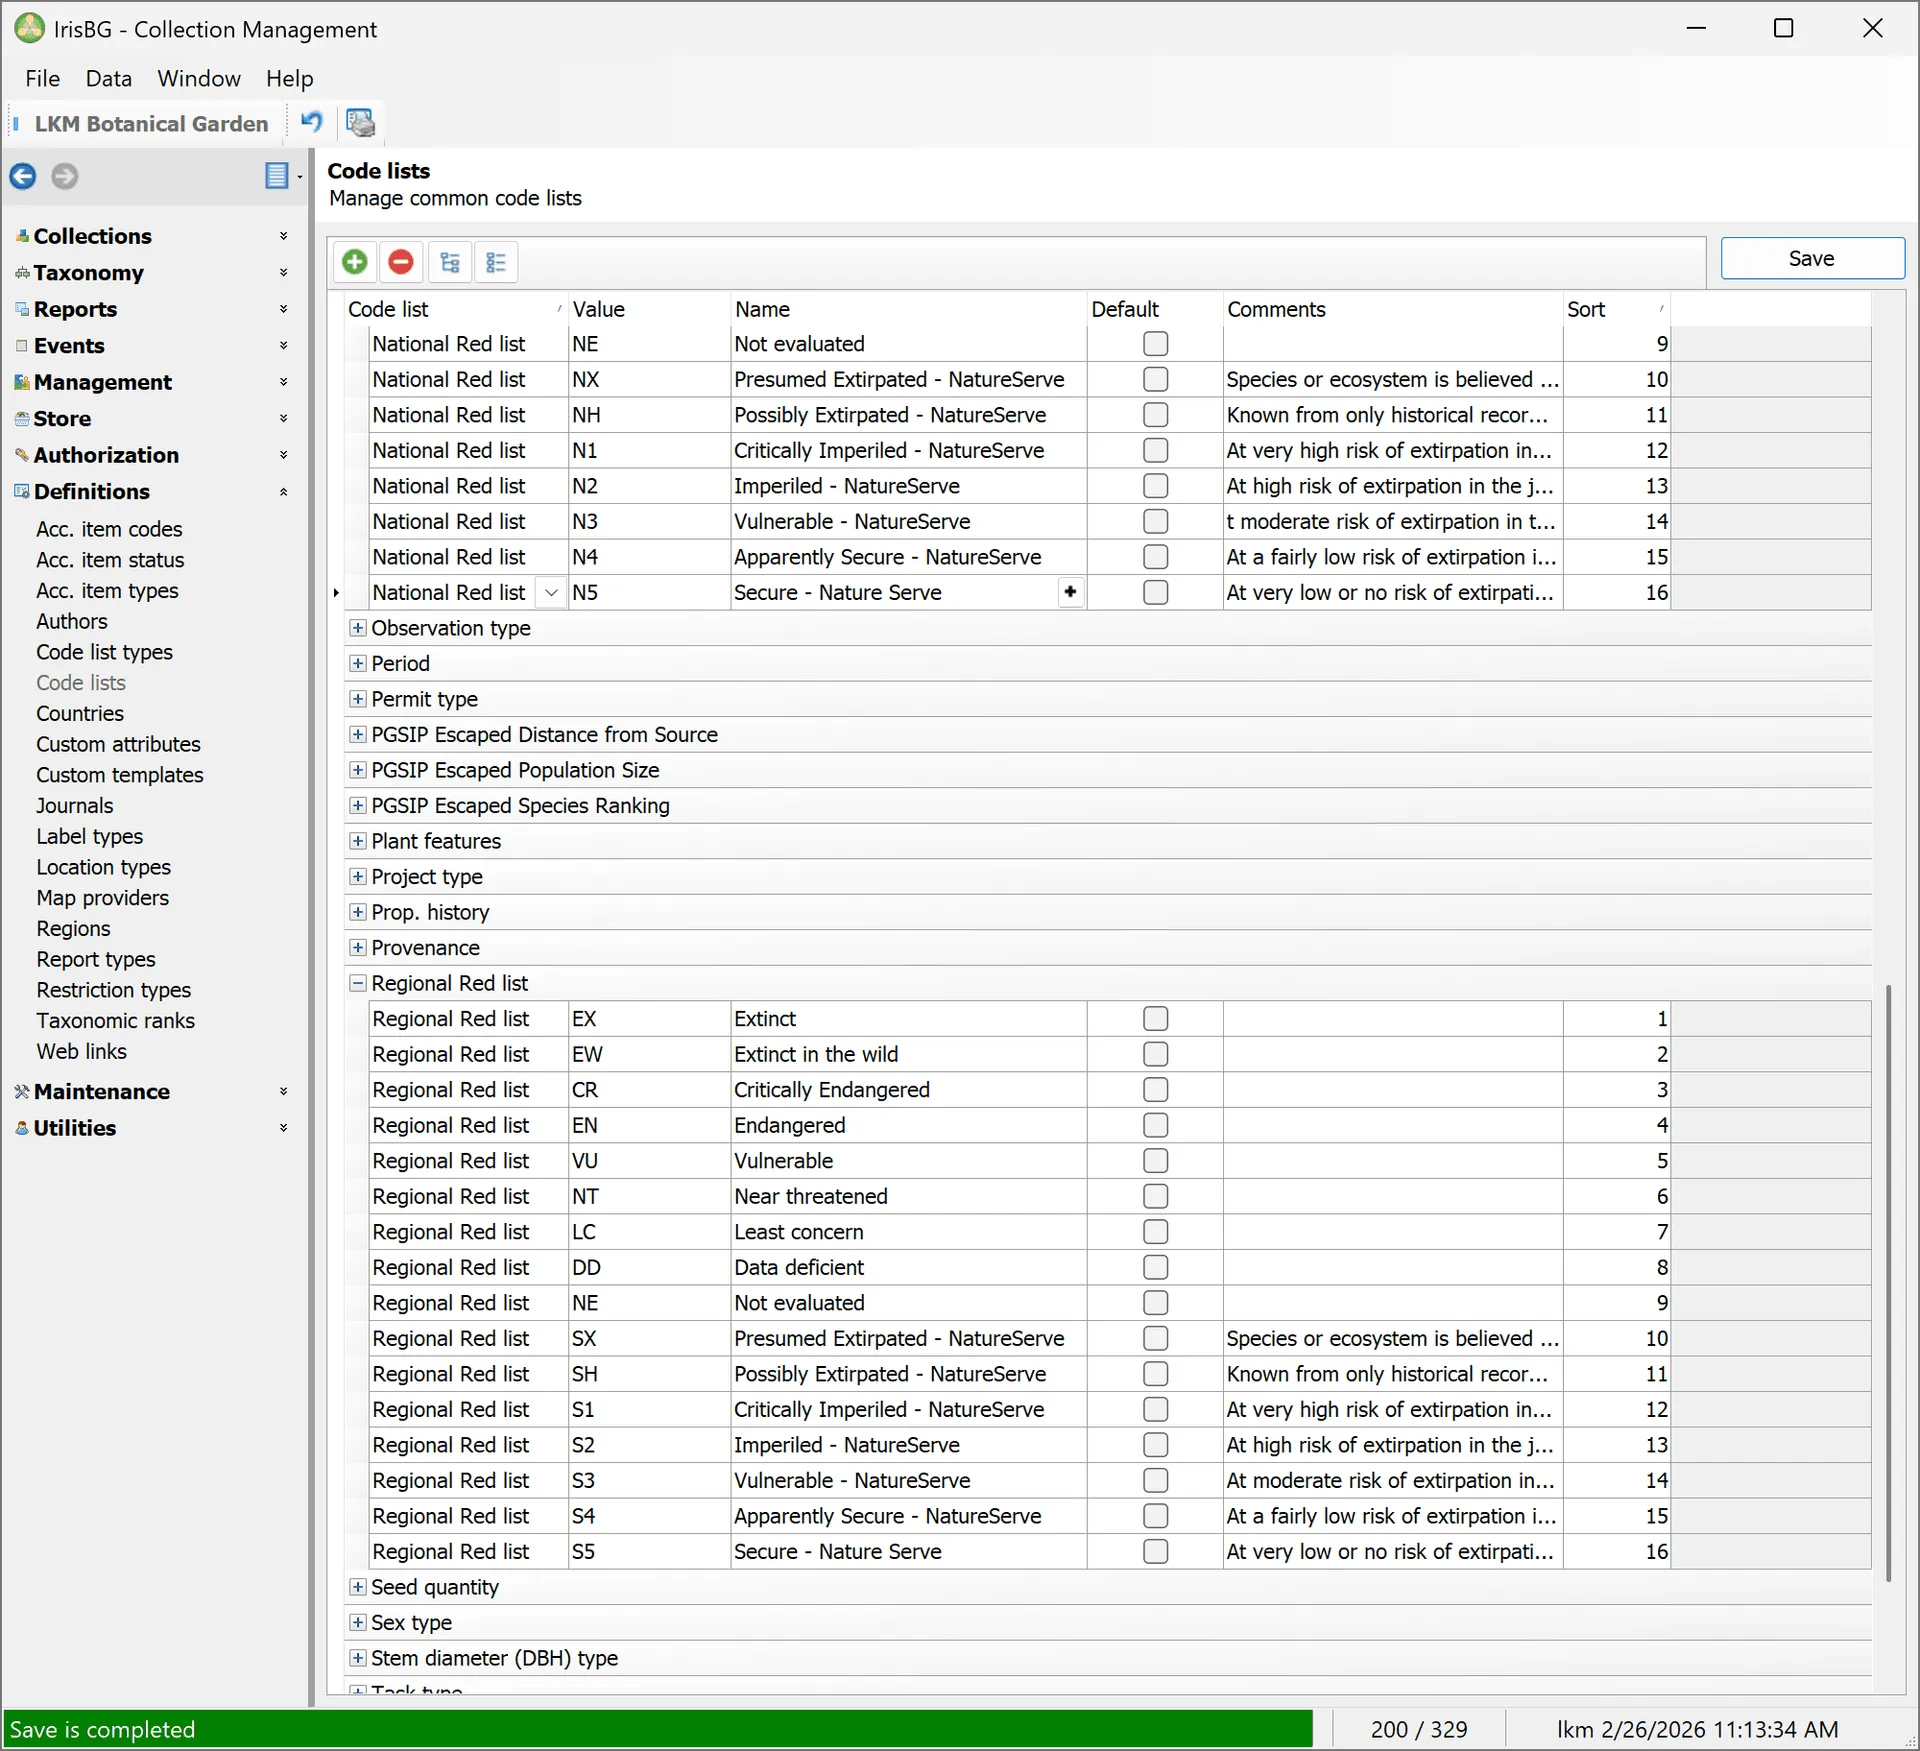Click the Maintenance tools icon
The height and width of the screenshot is (1751, 1920).
click(x=22, y=1092)
